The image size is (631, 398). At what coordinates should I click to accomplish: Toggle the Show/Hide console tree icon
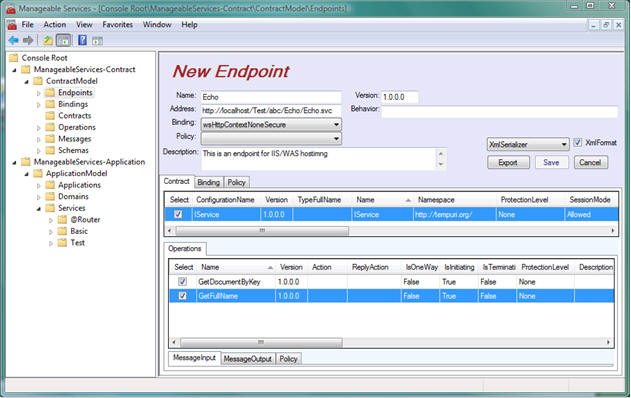coord(64,40)
